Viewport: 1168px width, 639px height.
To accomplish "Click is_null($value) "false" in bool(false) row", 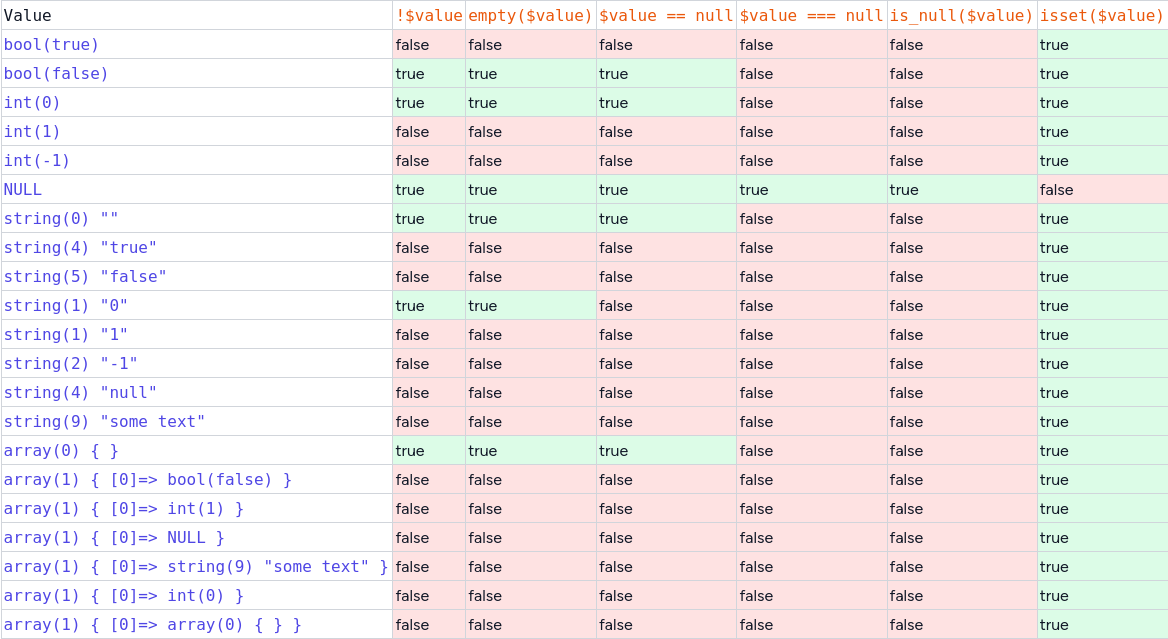I will point(962,74).
